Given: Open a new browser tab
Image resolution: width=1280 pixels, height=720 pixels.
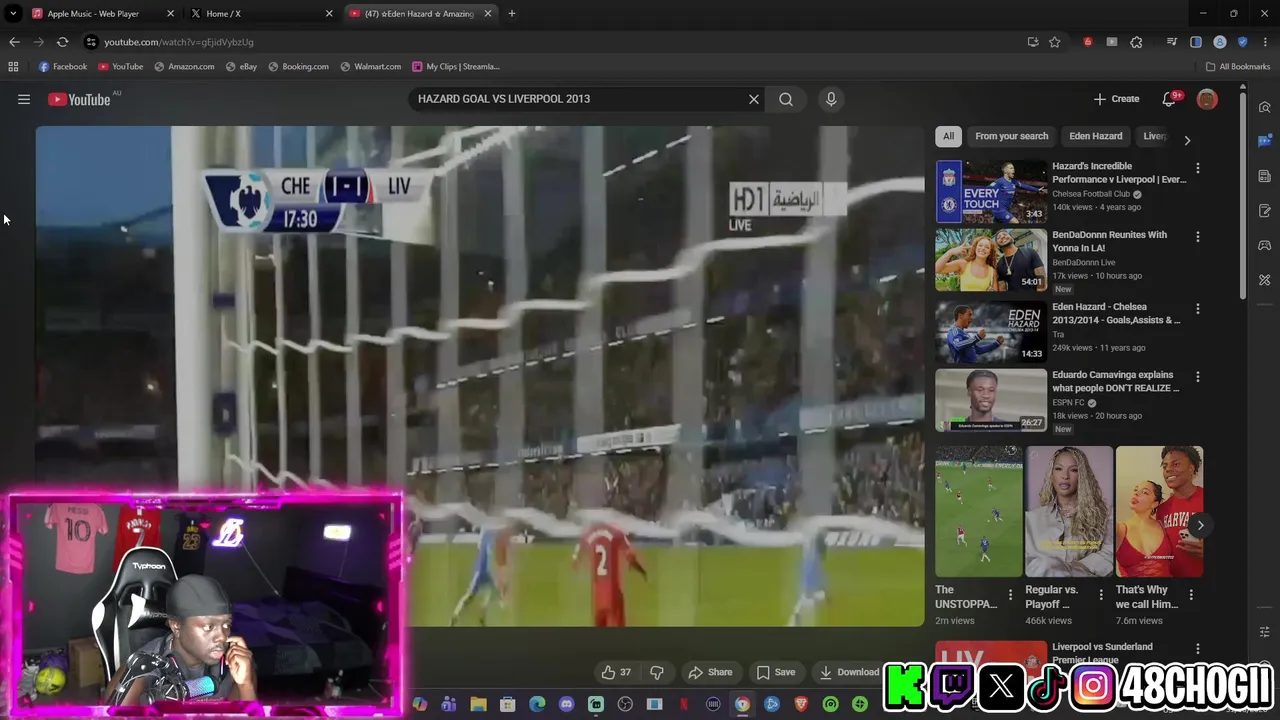Looking at the screenshot, I should 512,14.
